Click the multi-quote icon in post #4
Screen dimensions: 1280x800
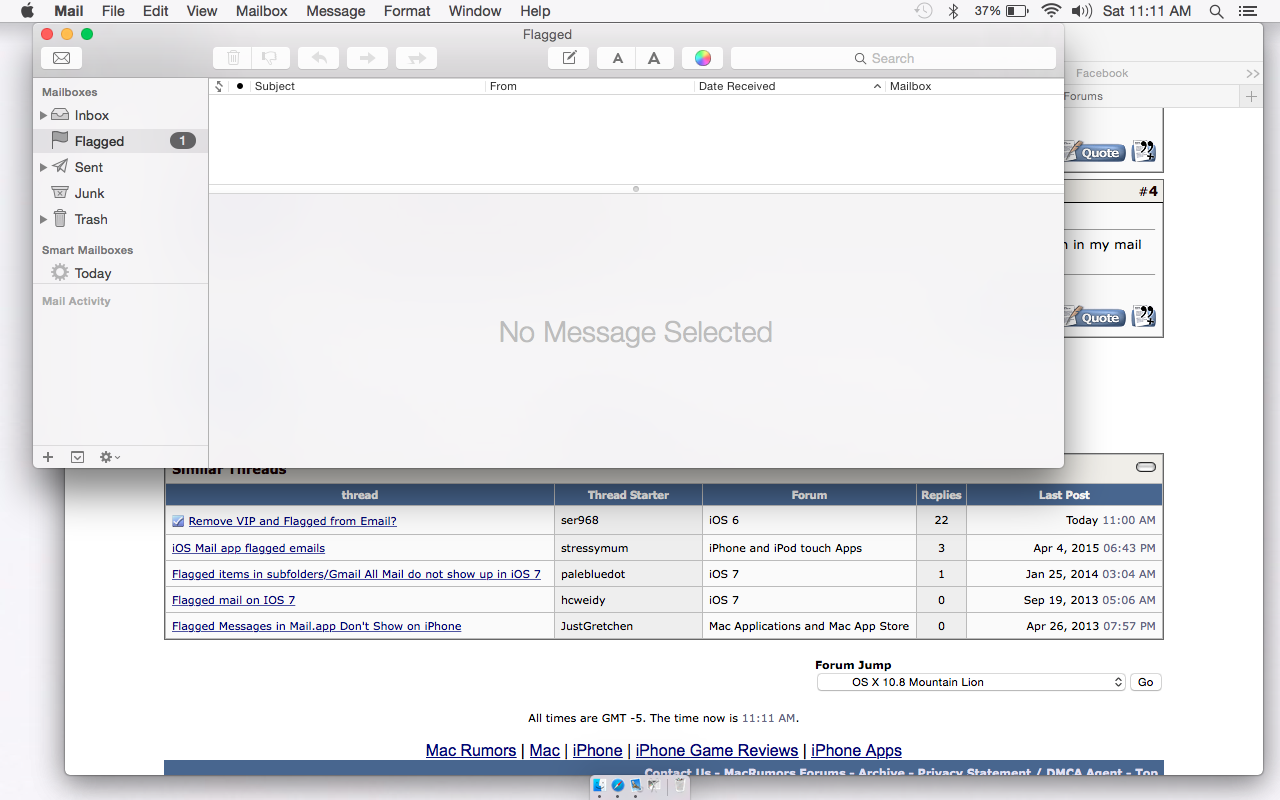click(x=1144, y=316)
